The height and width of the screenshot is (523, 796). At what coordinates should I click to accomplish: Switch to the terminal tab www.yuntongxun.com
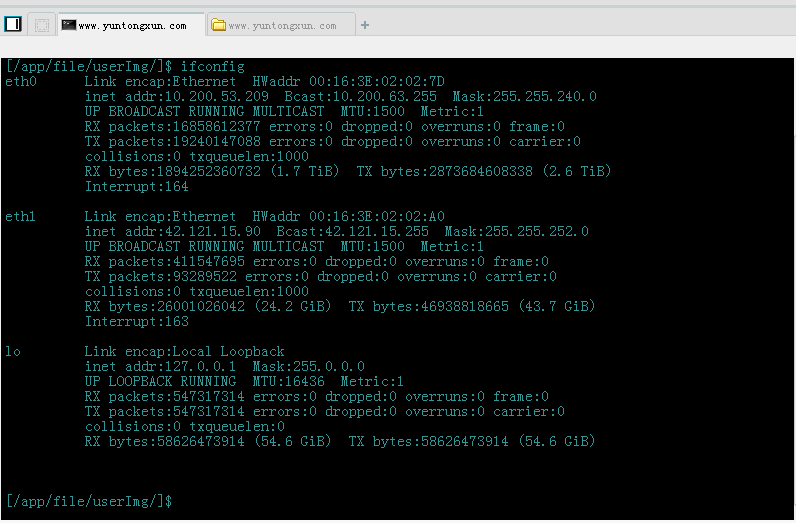click(132, 25)
